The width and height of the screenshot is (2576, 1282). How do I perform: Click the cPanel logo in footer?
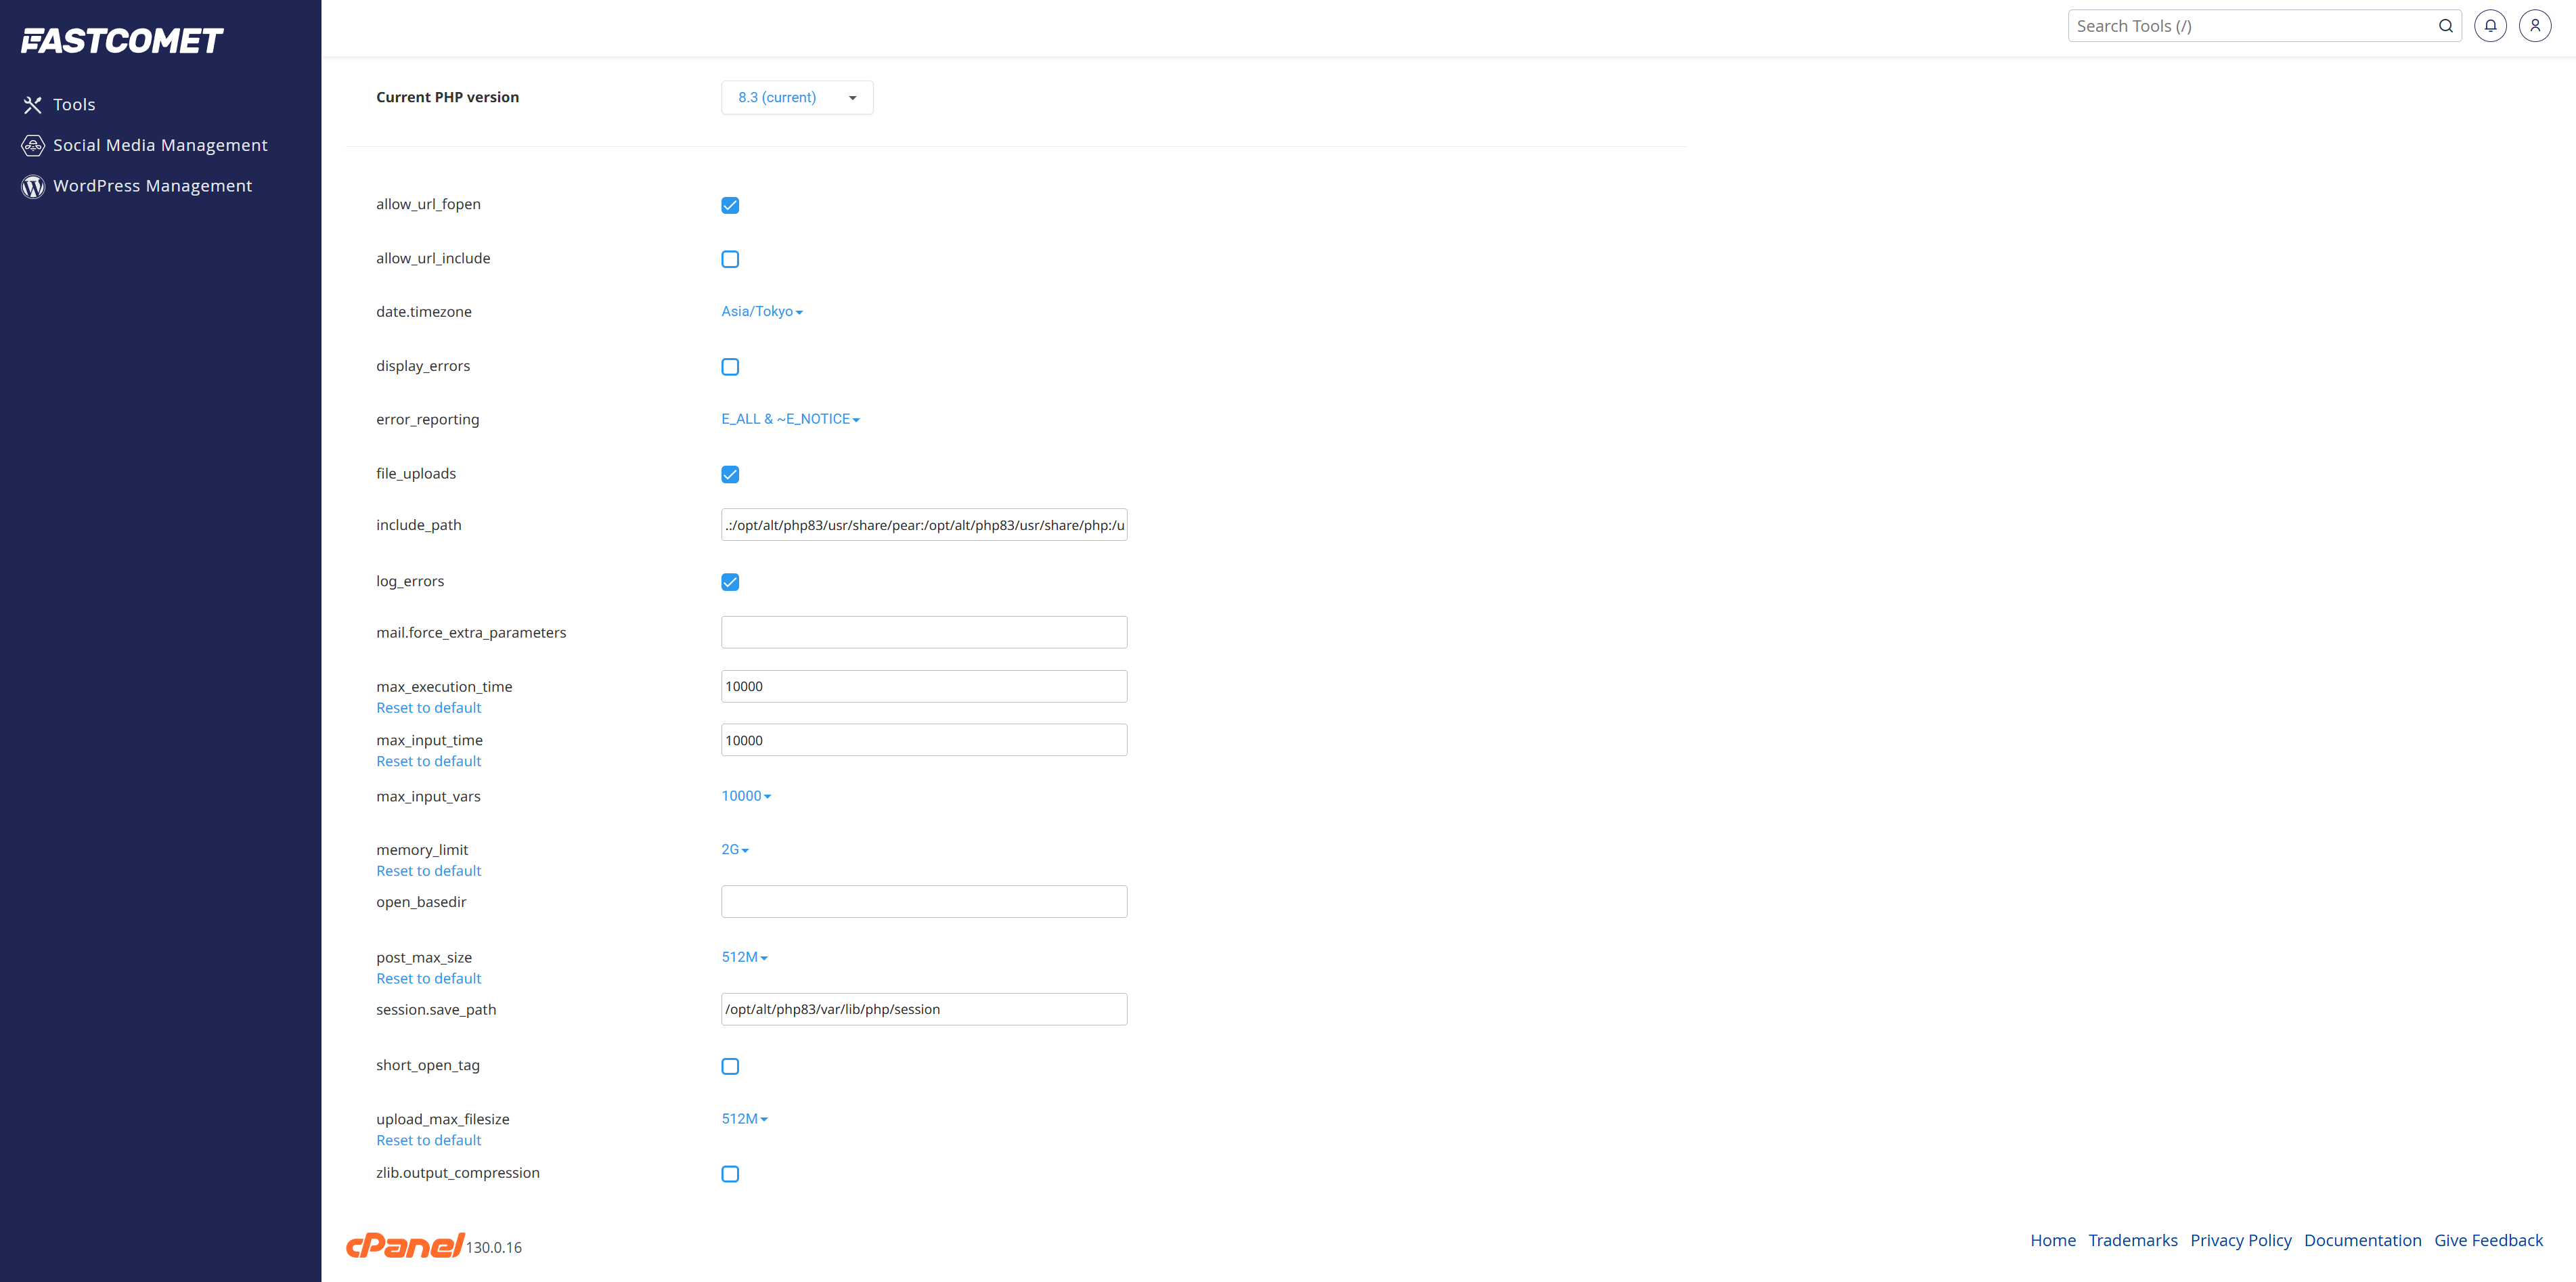(x=404, y=1244)
